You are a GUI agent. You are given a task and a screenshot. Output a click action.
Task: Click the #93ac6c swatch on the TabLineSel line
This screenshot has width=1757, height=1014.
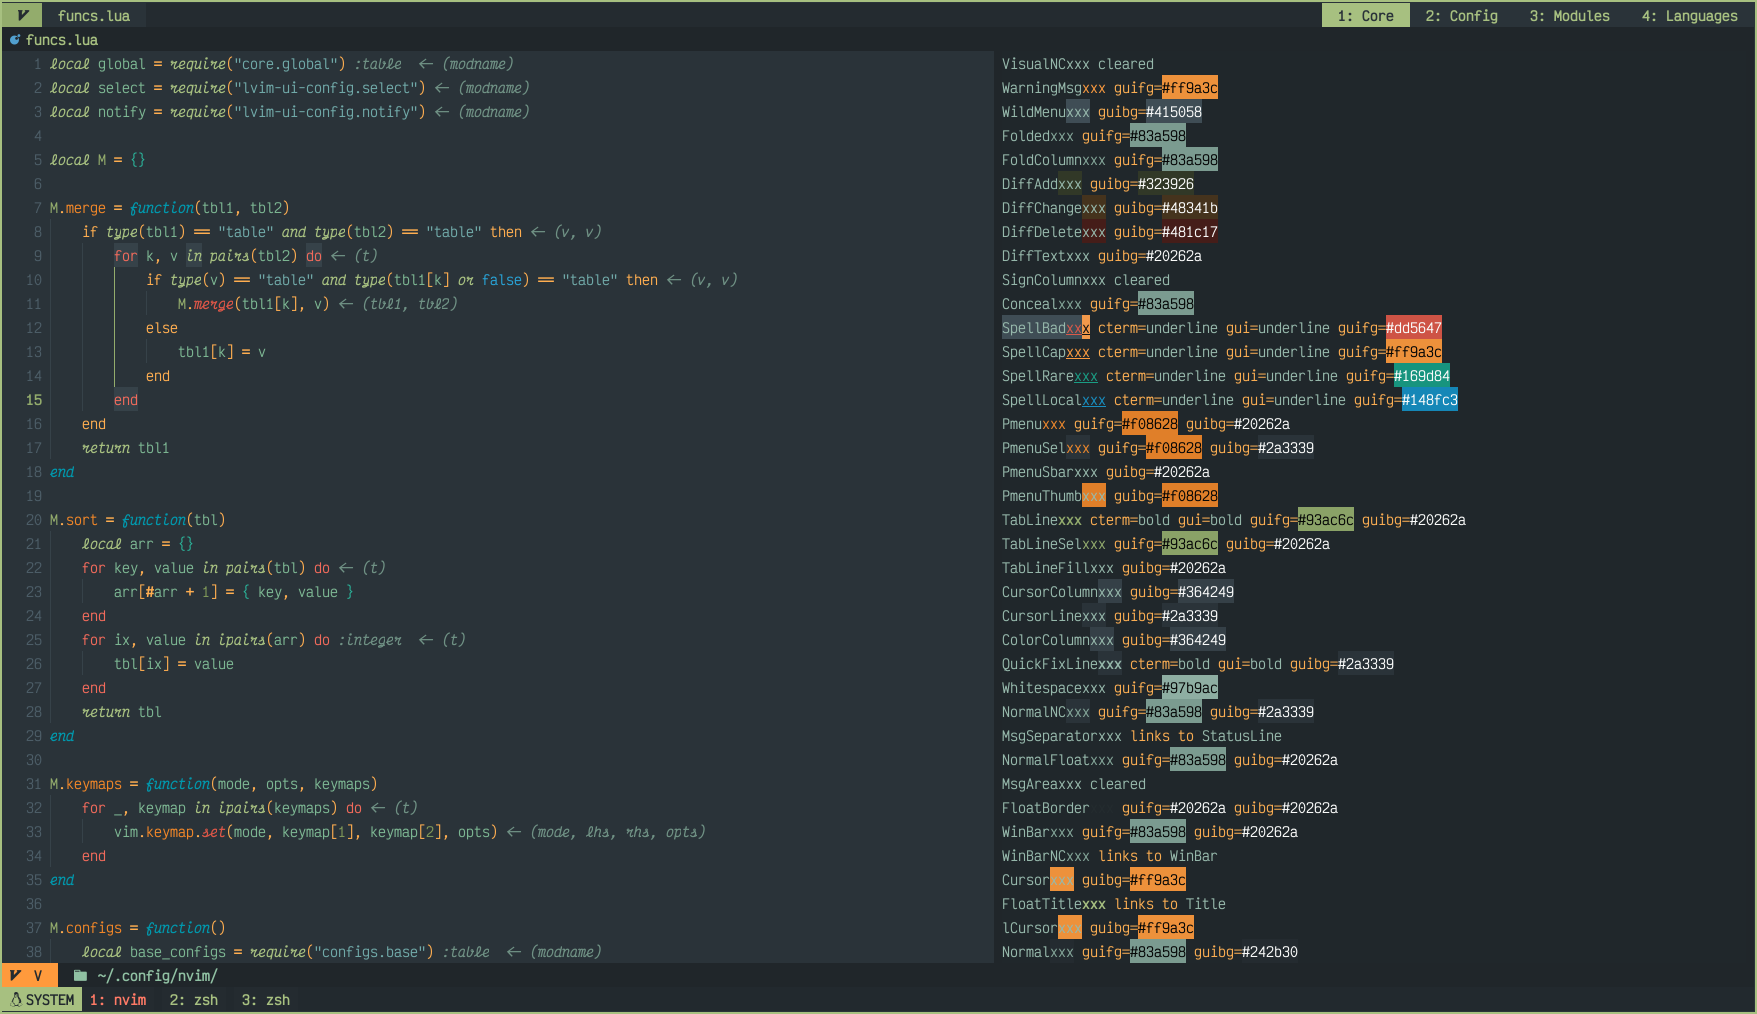1190,544
